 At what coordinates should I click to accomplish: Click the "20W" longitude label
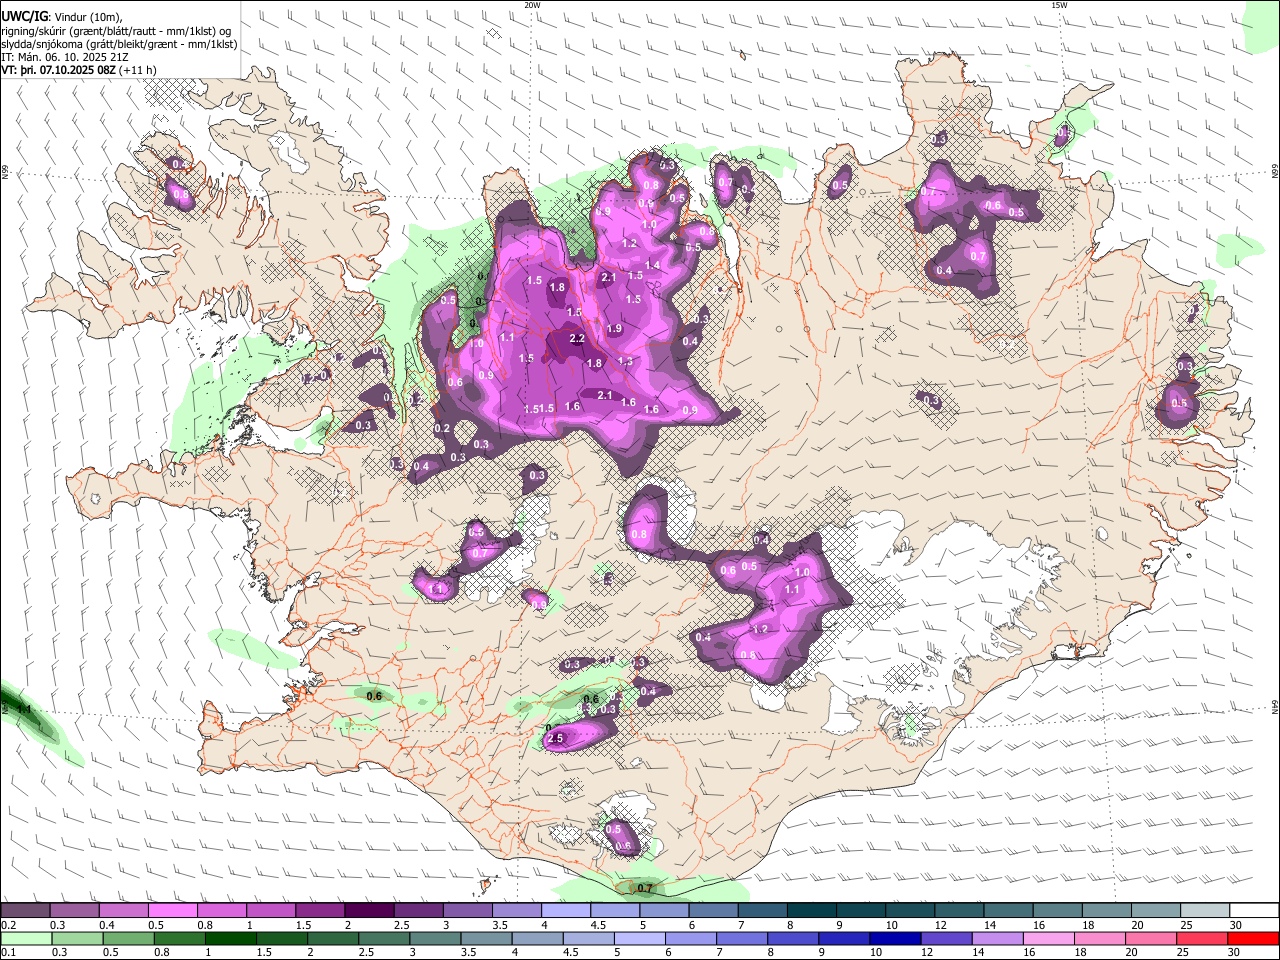532,5
